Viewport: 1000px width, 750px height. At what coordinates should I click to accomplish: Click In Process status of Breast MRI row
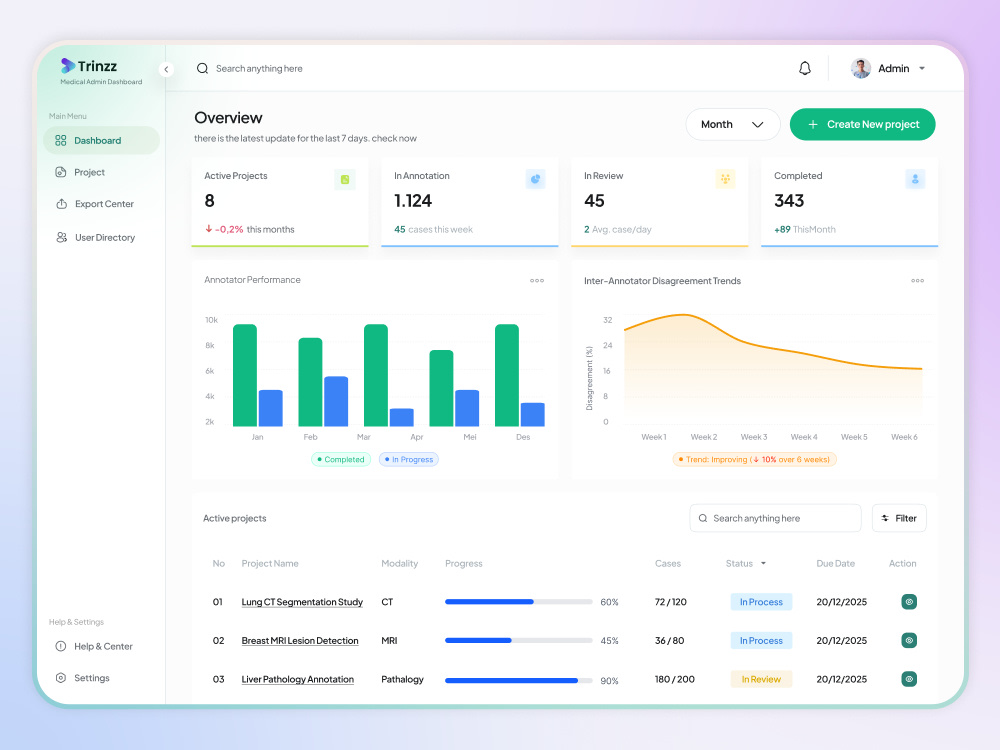point(761,641)
